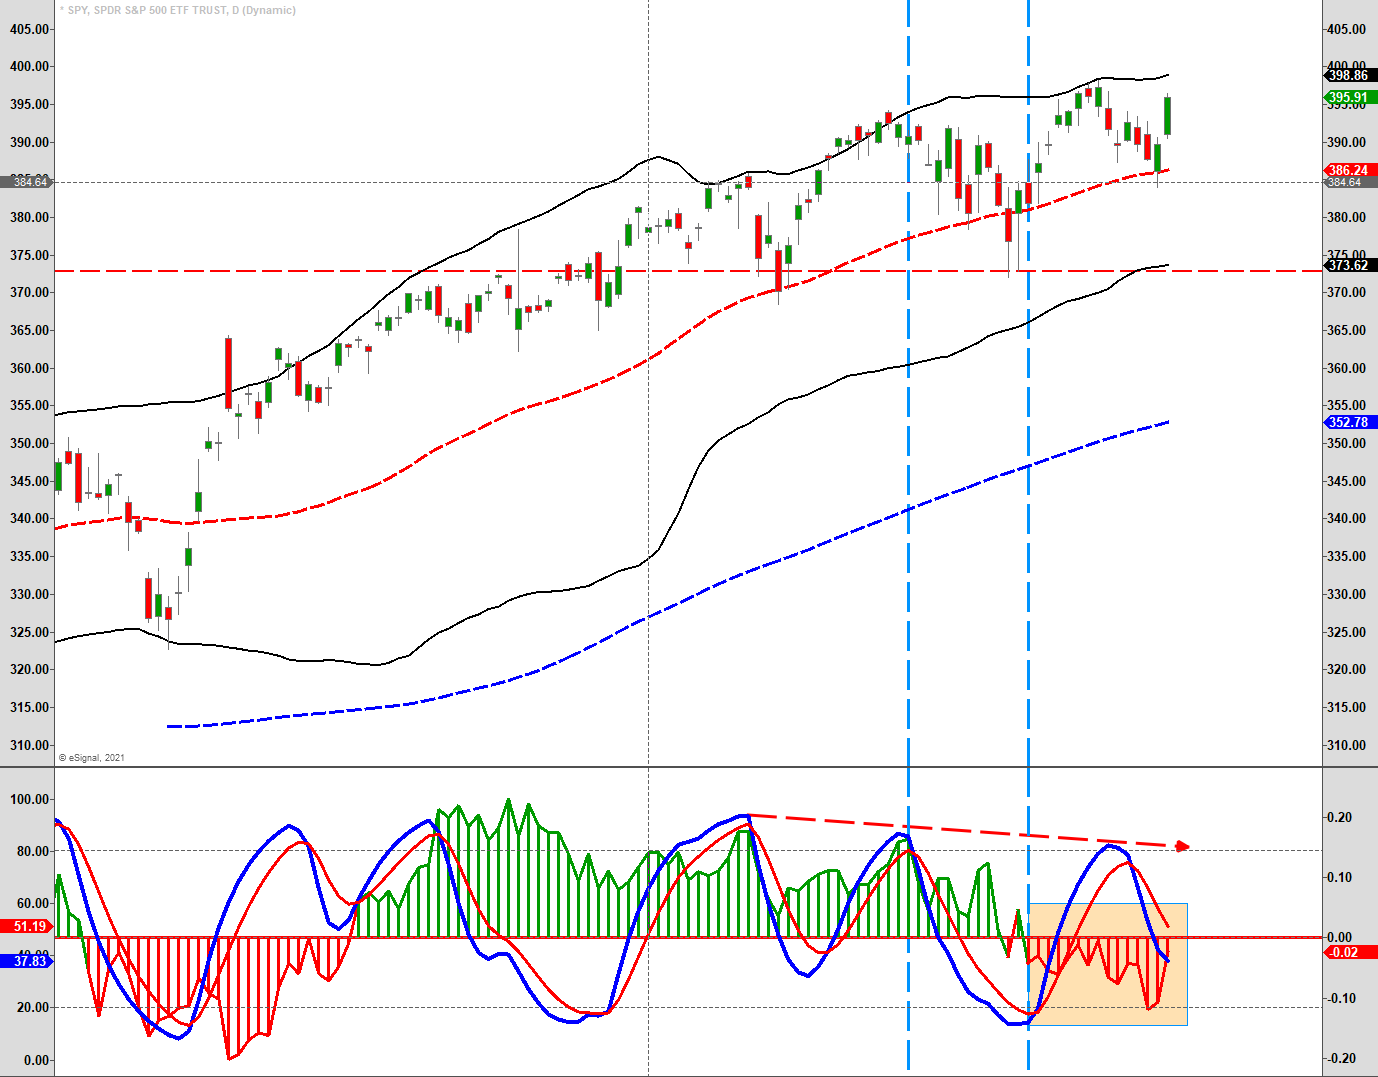Viewport: 1378px width, 1077px height.
Task: Click the 345.00 label on the right price axis
Action: point(1346,481)
